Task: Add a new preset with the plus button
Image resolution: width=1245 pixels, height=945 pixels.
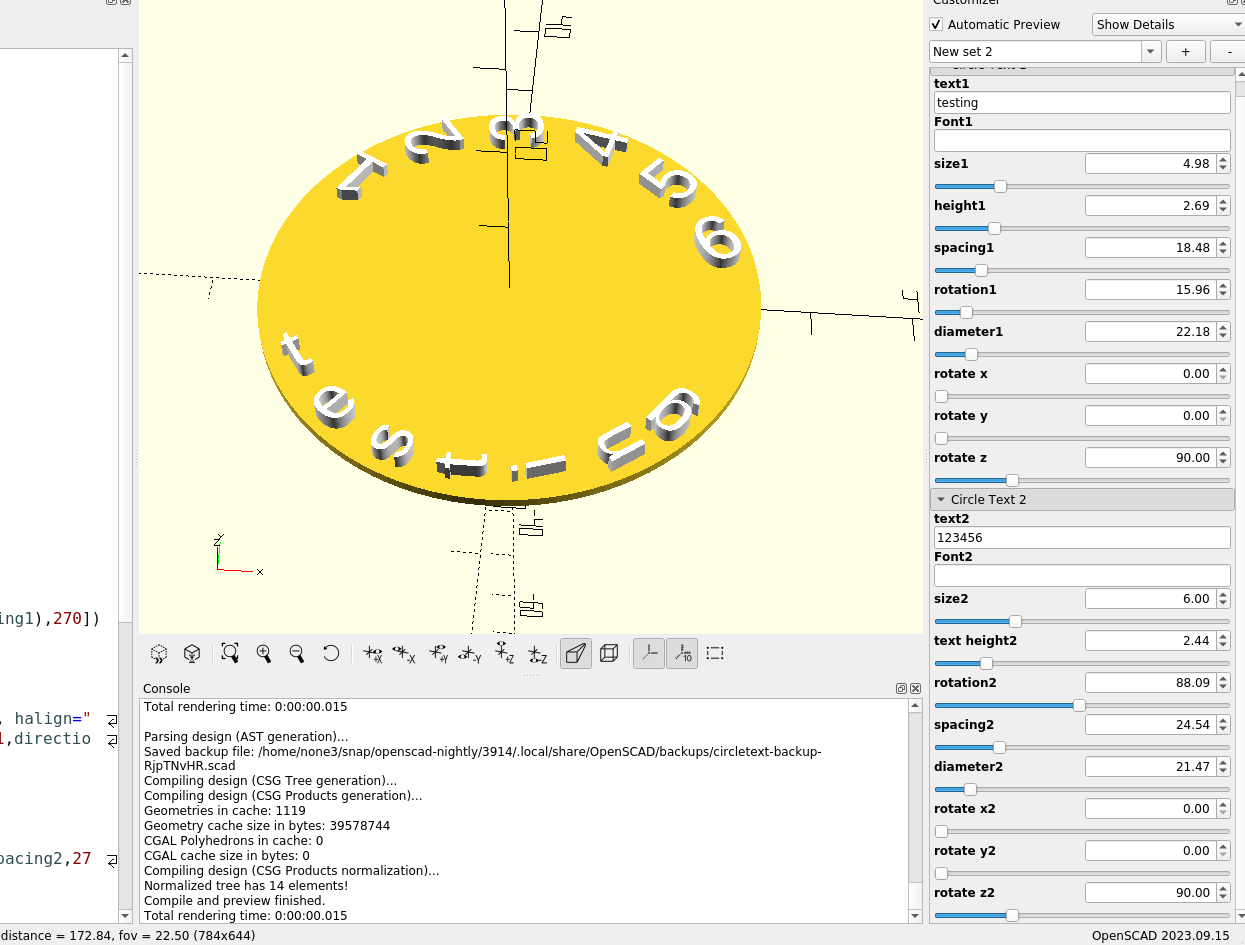Action: (1185, 51)
